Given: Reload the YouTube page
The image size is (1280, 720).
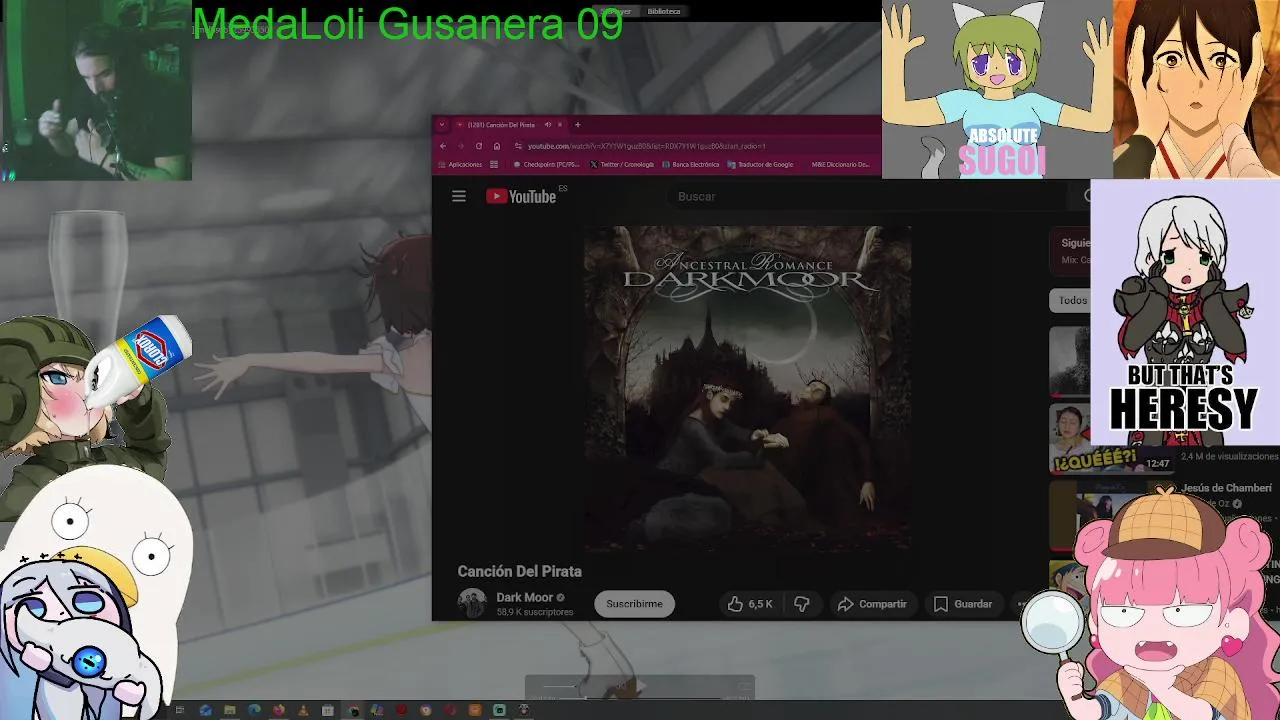Looking at the screenshot, I should 479,146.
